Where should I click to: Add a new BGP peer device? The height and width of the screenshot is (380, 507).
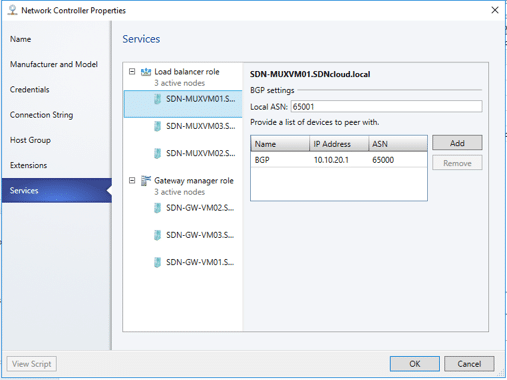[x=457, y=143]
